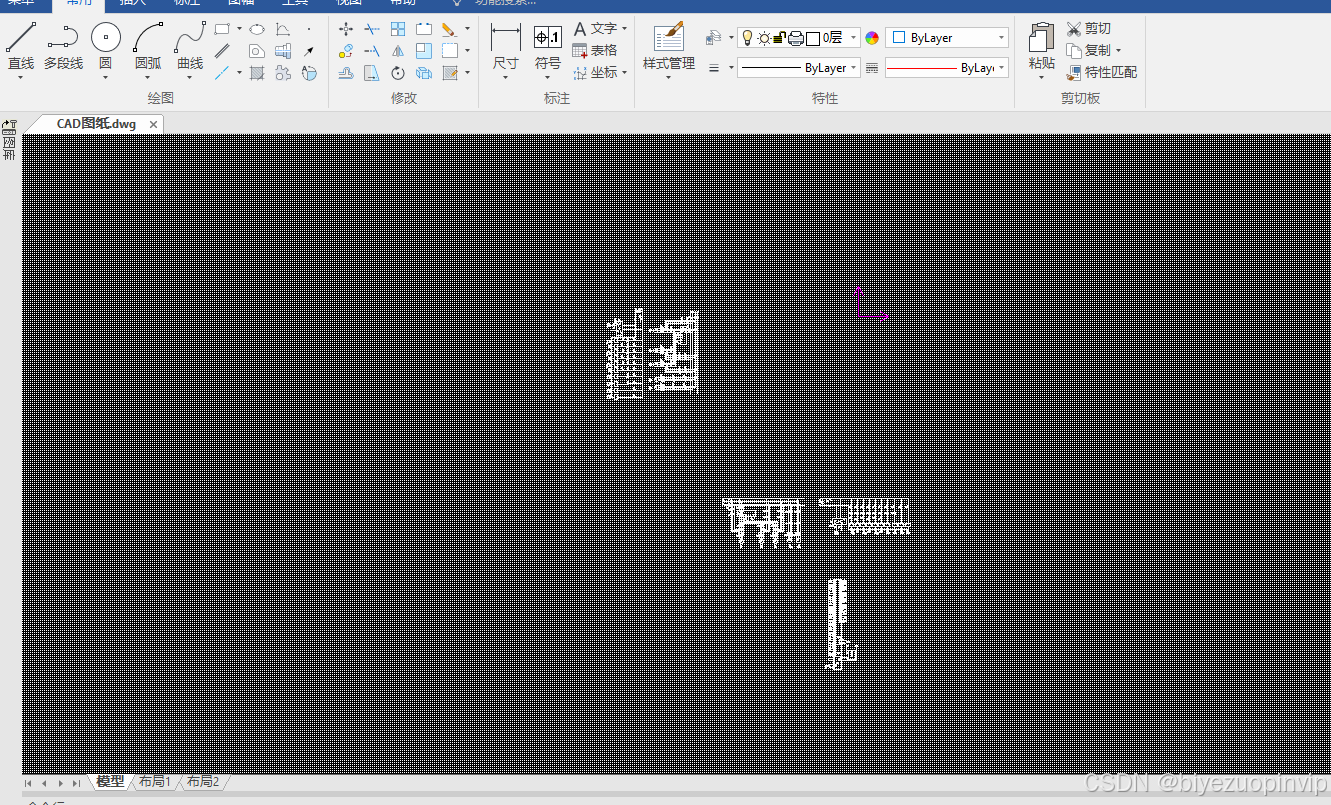The image size is (1331, 805).
Task: Insert a 表格 table
Action: 595,50
